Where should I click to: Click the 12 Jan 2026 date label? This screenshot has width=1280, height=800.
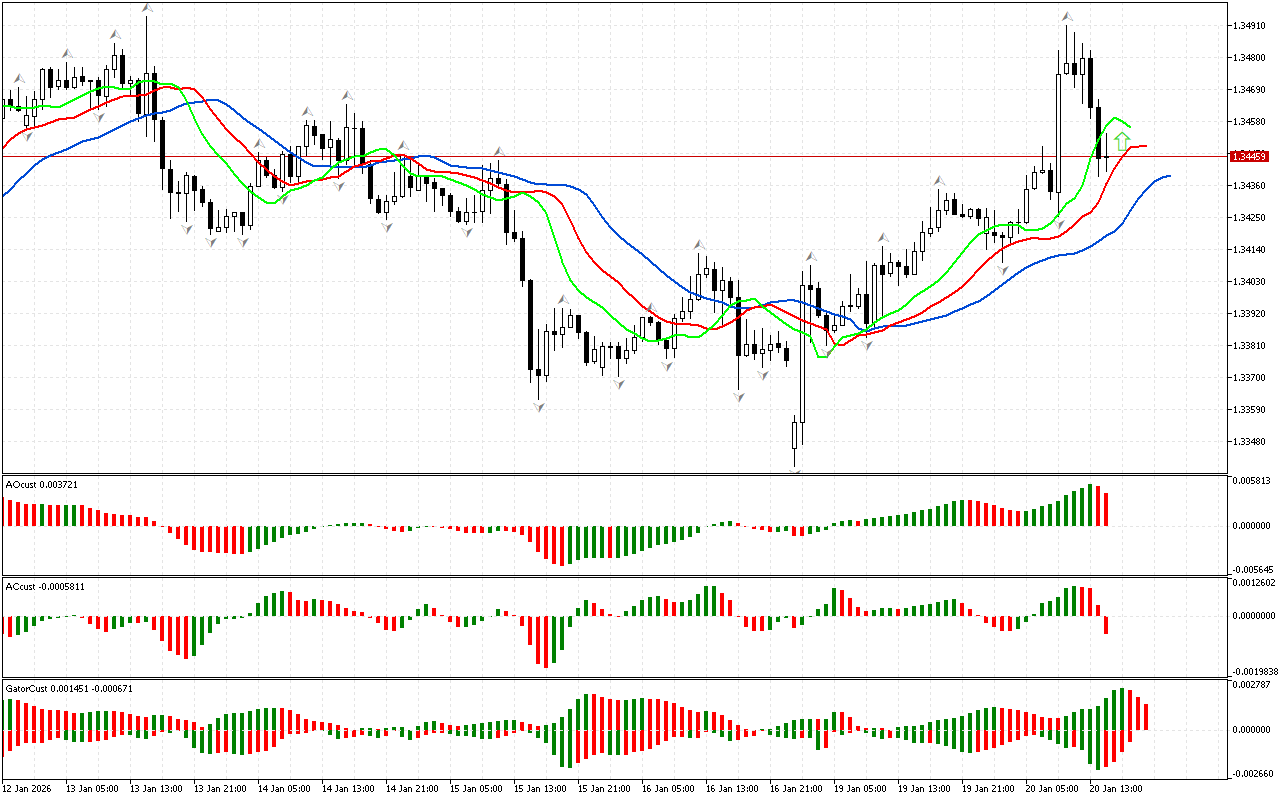[x=28, y=789]
